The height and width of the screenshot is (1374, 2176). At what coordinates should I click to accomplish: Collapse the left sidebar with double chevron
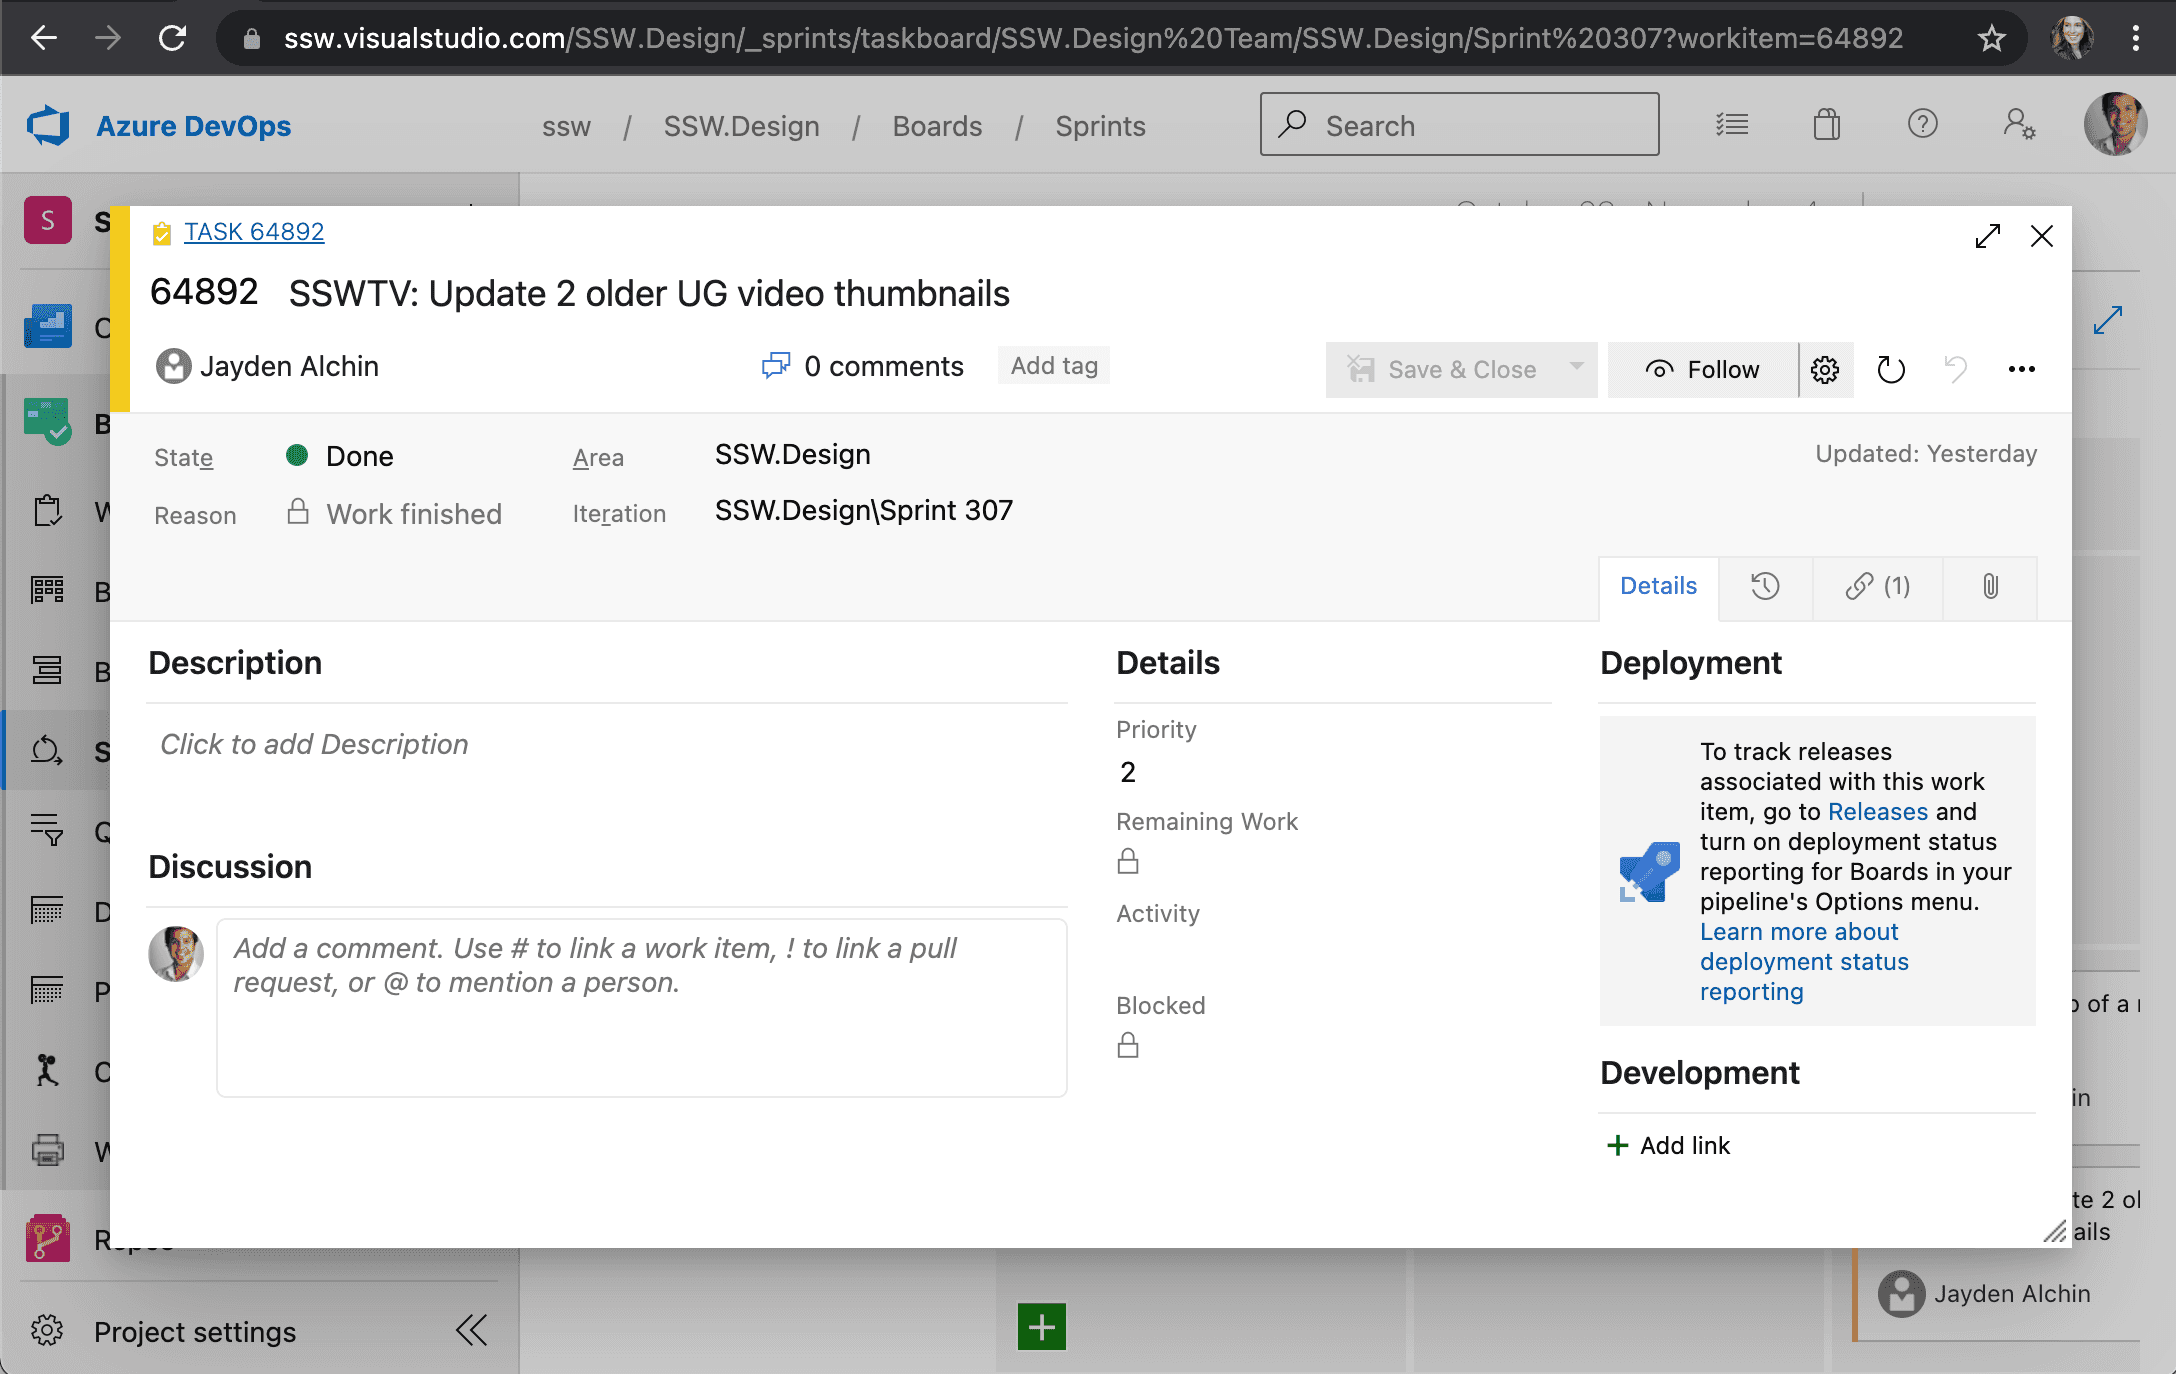point(471,1330)
